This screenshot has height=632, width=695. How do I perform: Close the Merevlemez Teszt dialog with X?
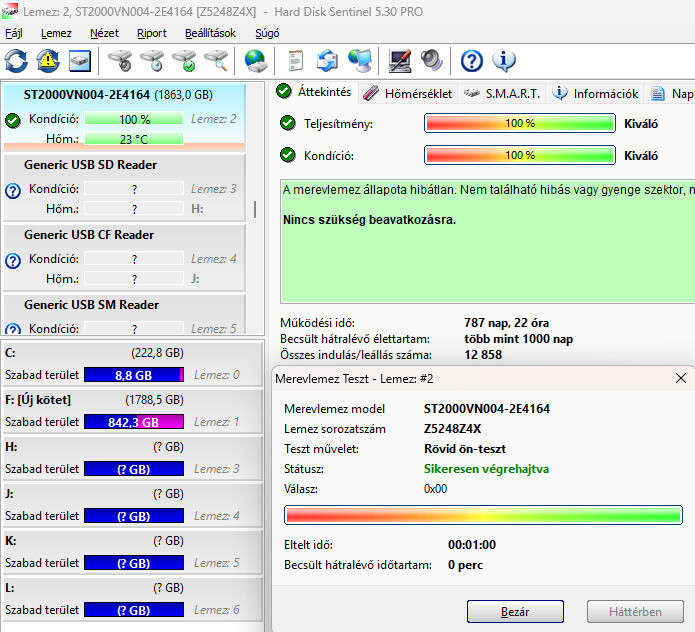click(x=681, y=379)
